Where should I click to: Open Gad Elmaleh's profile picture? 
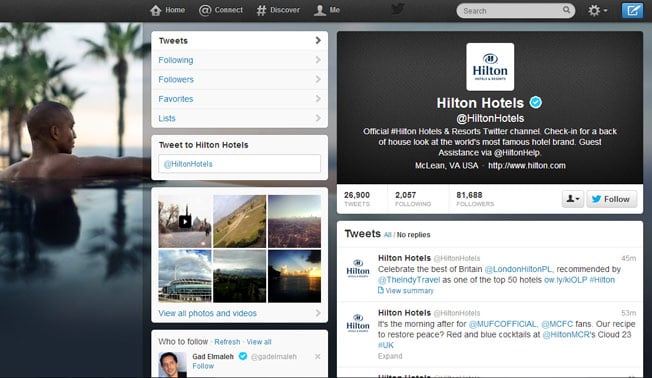(x=173, y=365)
